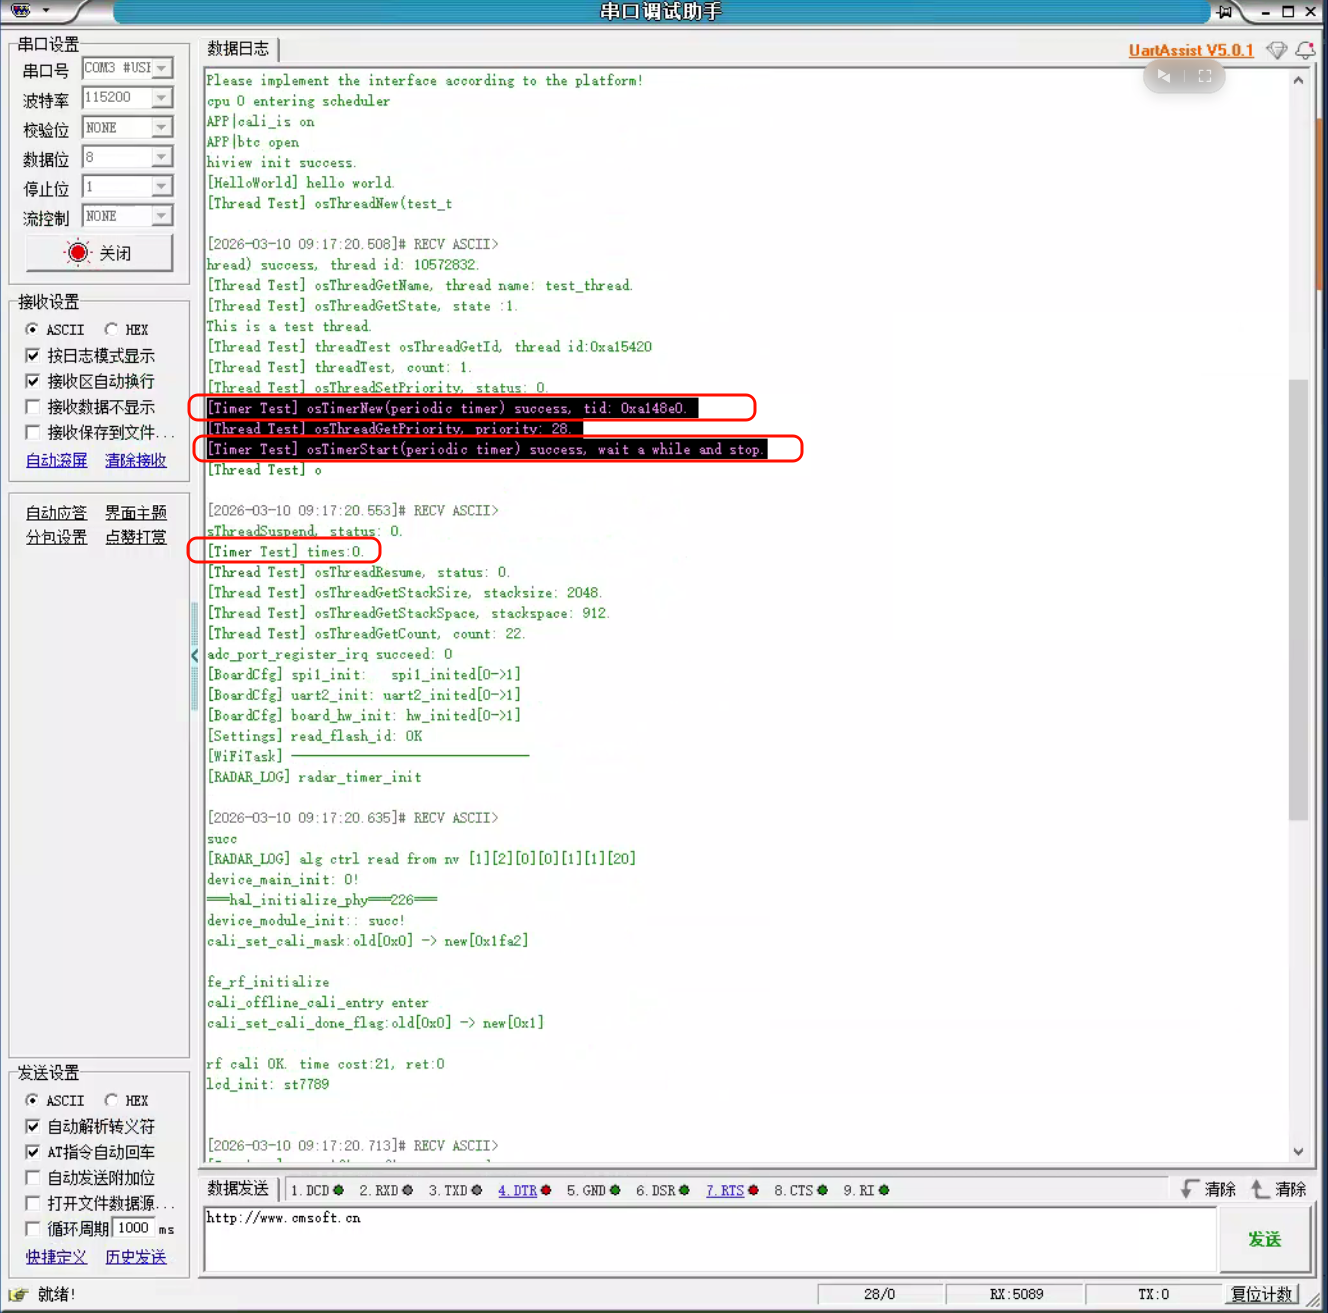This screenshot has height=1313, width=1328.
Task: Click the 1.DCD signal indicator
Action: 317,1190
